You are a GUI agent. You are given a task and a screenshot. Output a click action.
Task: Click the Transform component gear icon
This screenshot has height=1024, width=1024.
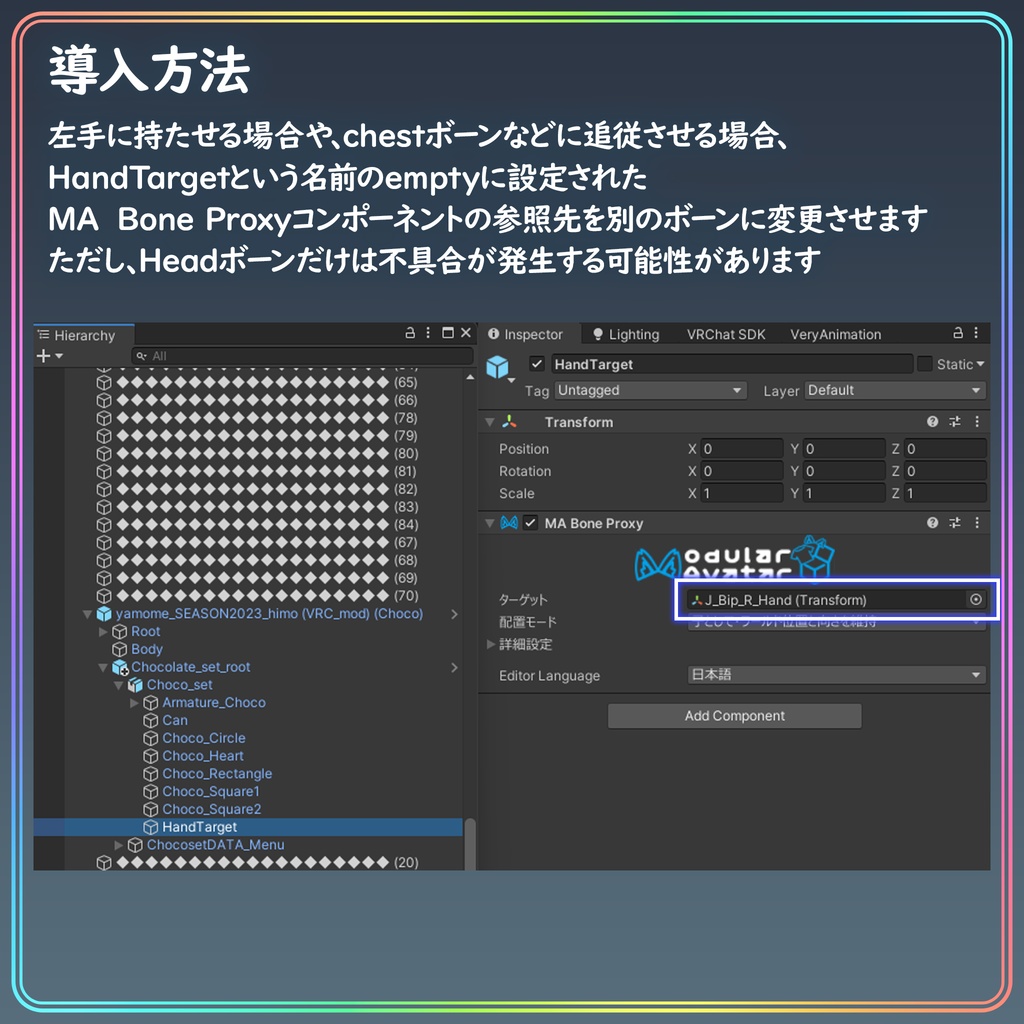[x=976, y=422]
